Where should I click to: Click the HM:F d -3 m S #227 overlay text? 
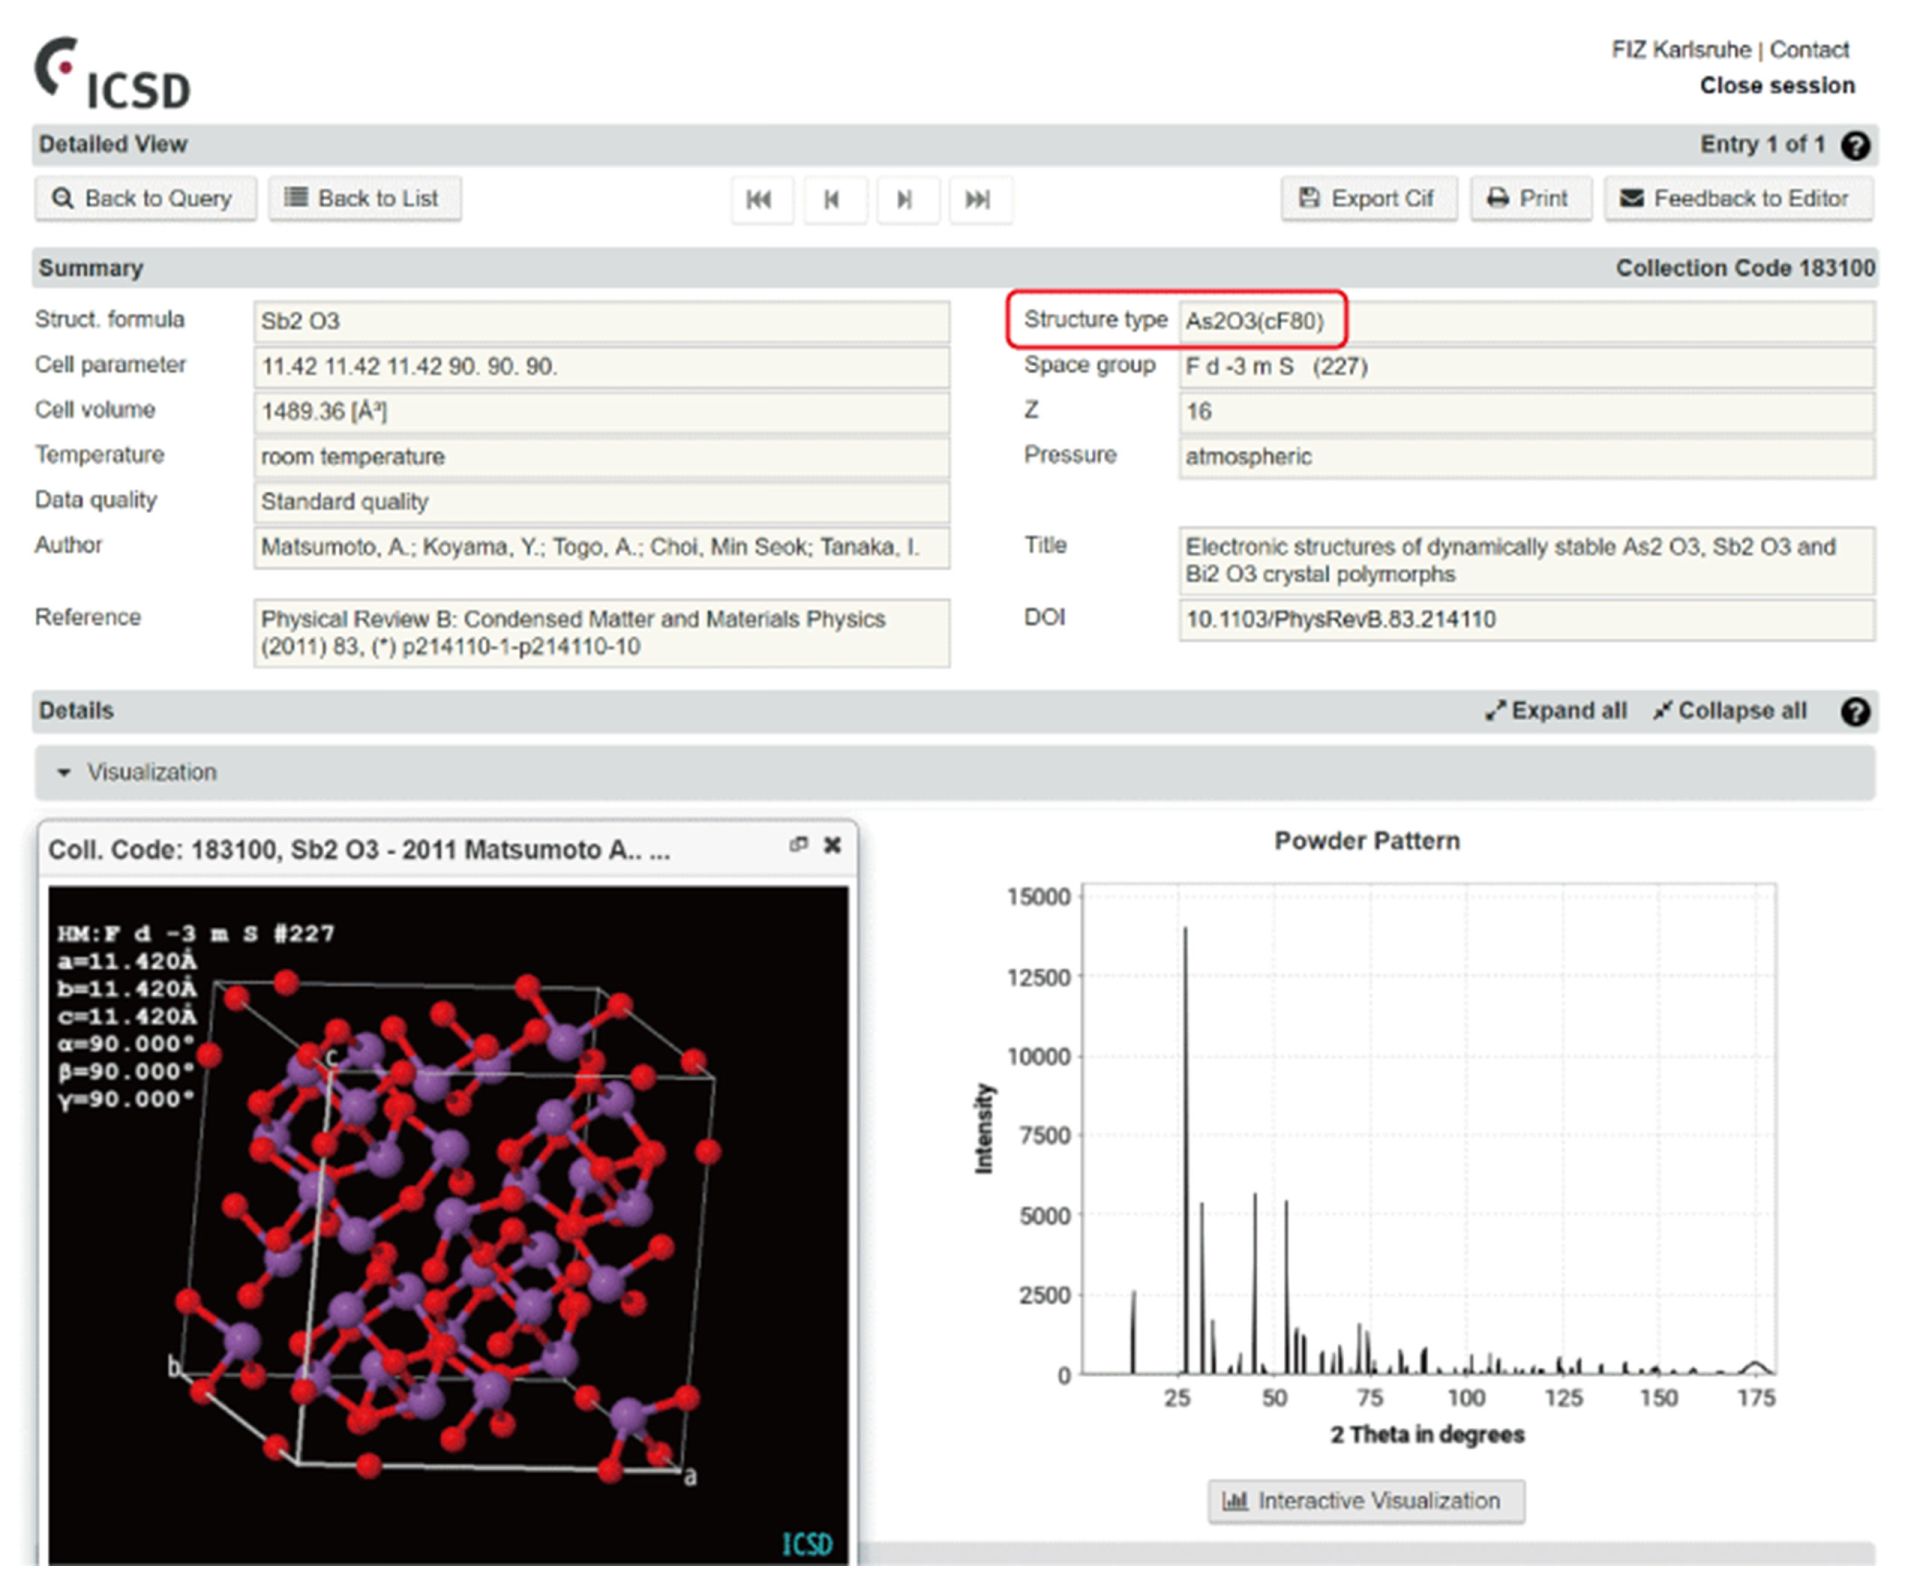(196, 933)
